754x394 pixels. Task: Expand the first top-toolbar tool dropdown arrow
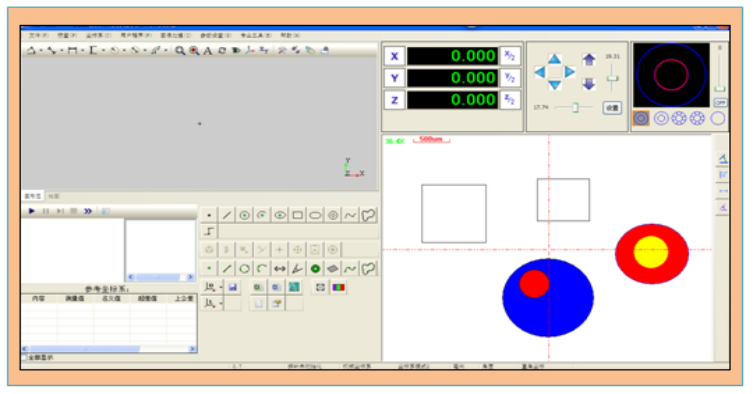(41, 51)
